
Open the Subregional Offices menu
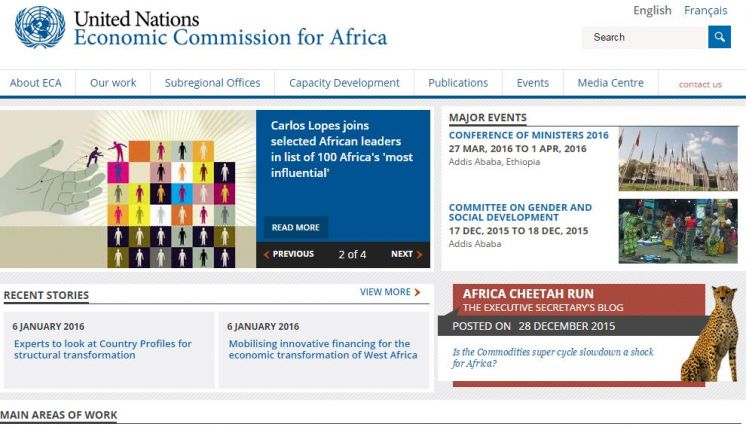pos(213,83)
